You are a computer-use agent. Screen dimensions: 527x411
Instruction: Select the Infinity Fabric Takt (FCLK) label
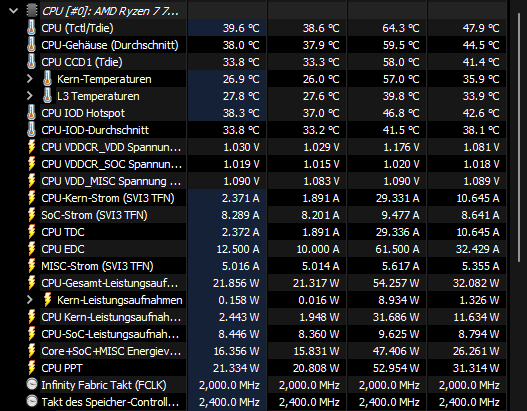[104, 385]
